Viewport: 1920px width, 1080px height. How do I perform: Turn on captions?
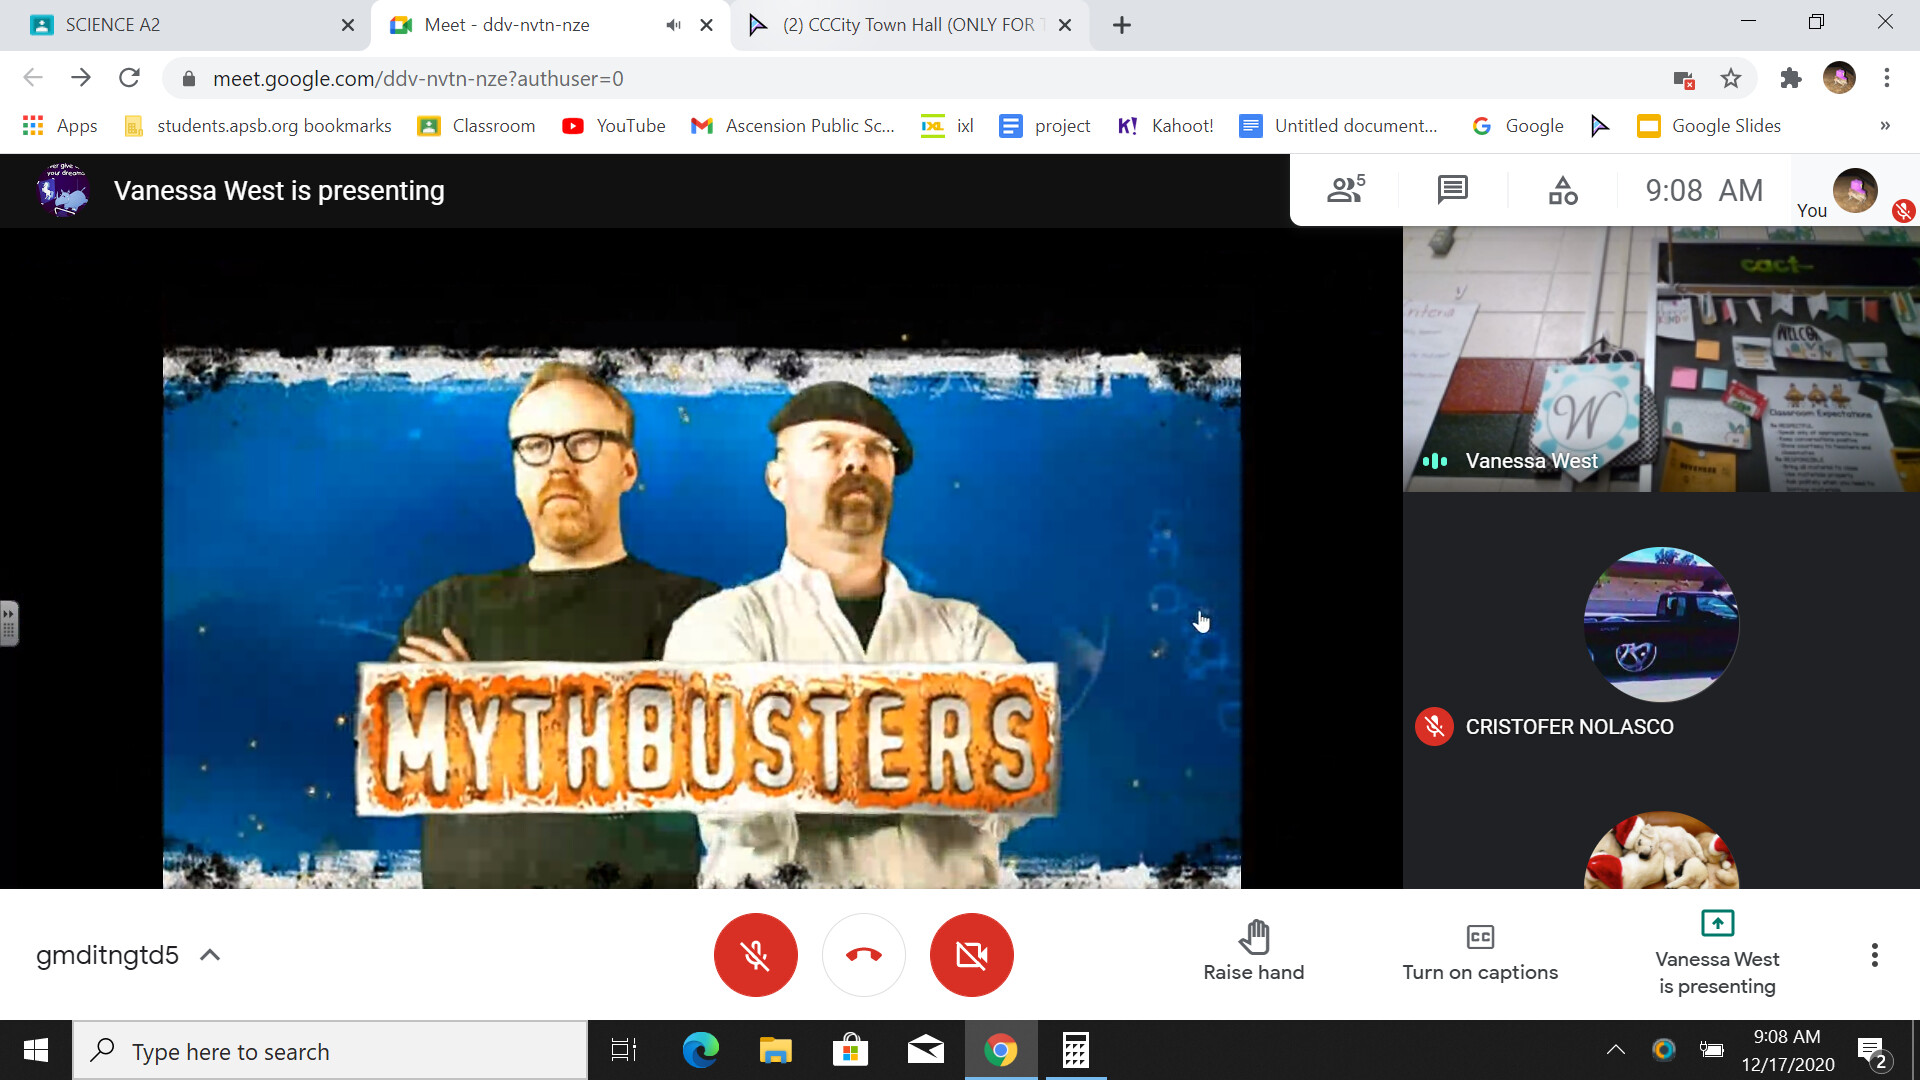click(1480, 952)
